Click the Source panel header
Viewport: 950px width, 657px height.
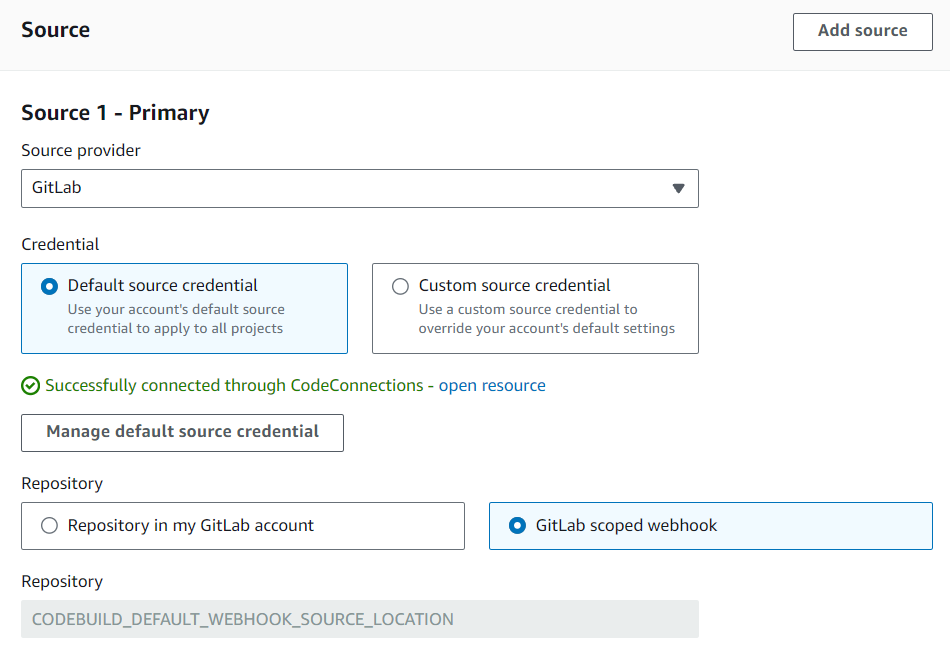tap(55, 29)
